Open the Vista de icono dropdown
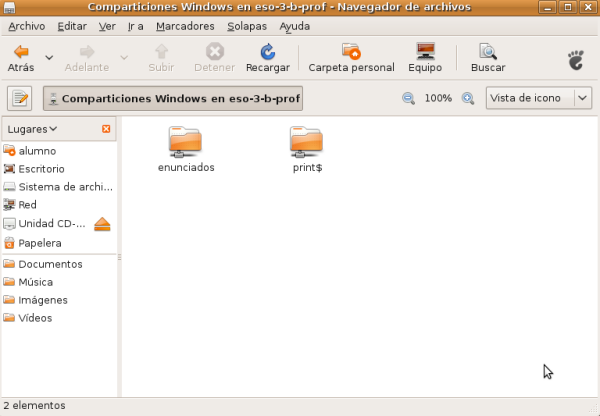Viewport: 600px width, 416px height. (x=539, y=99)
